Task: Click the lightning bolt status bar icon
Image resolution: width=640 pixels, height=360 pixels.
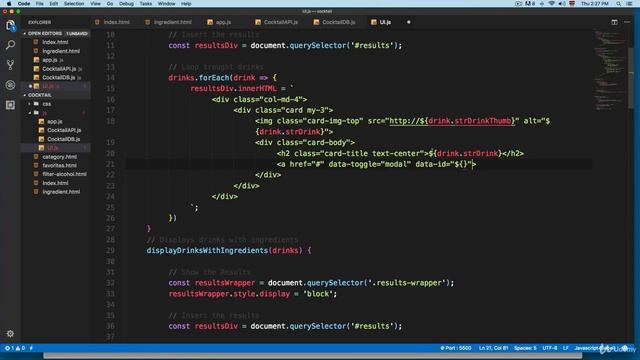Action: point(31,348)
